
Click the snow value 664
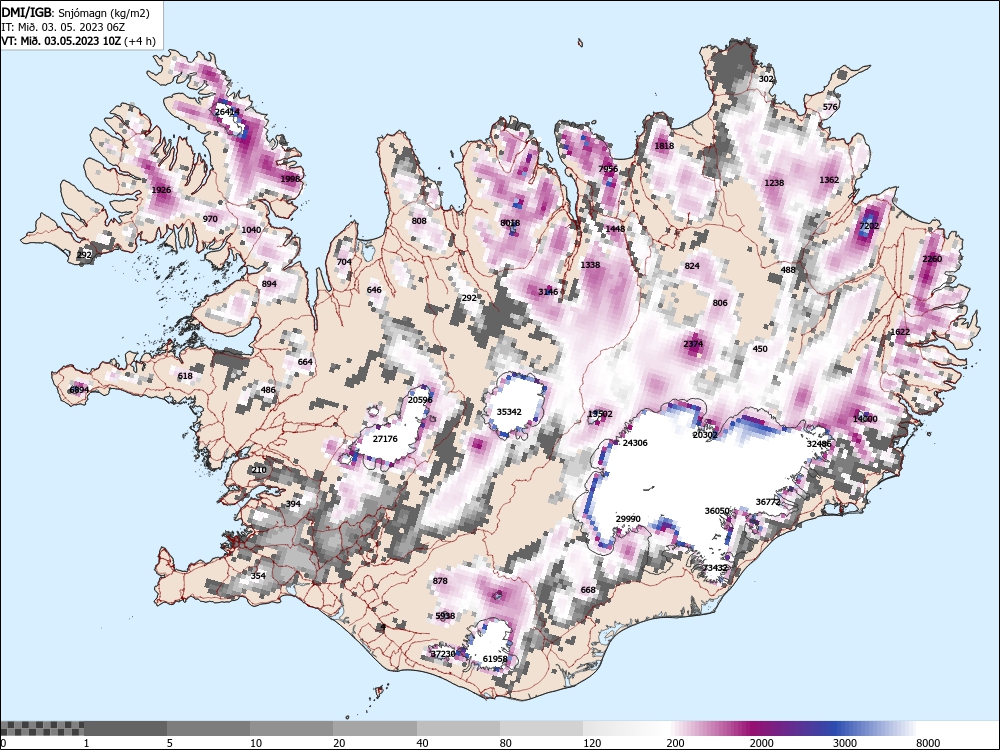(x=305, y=362)
